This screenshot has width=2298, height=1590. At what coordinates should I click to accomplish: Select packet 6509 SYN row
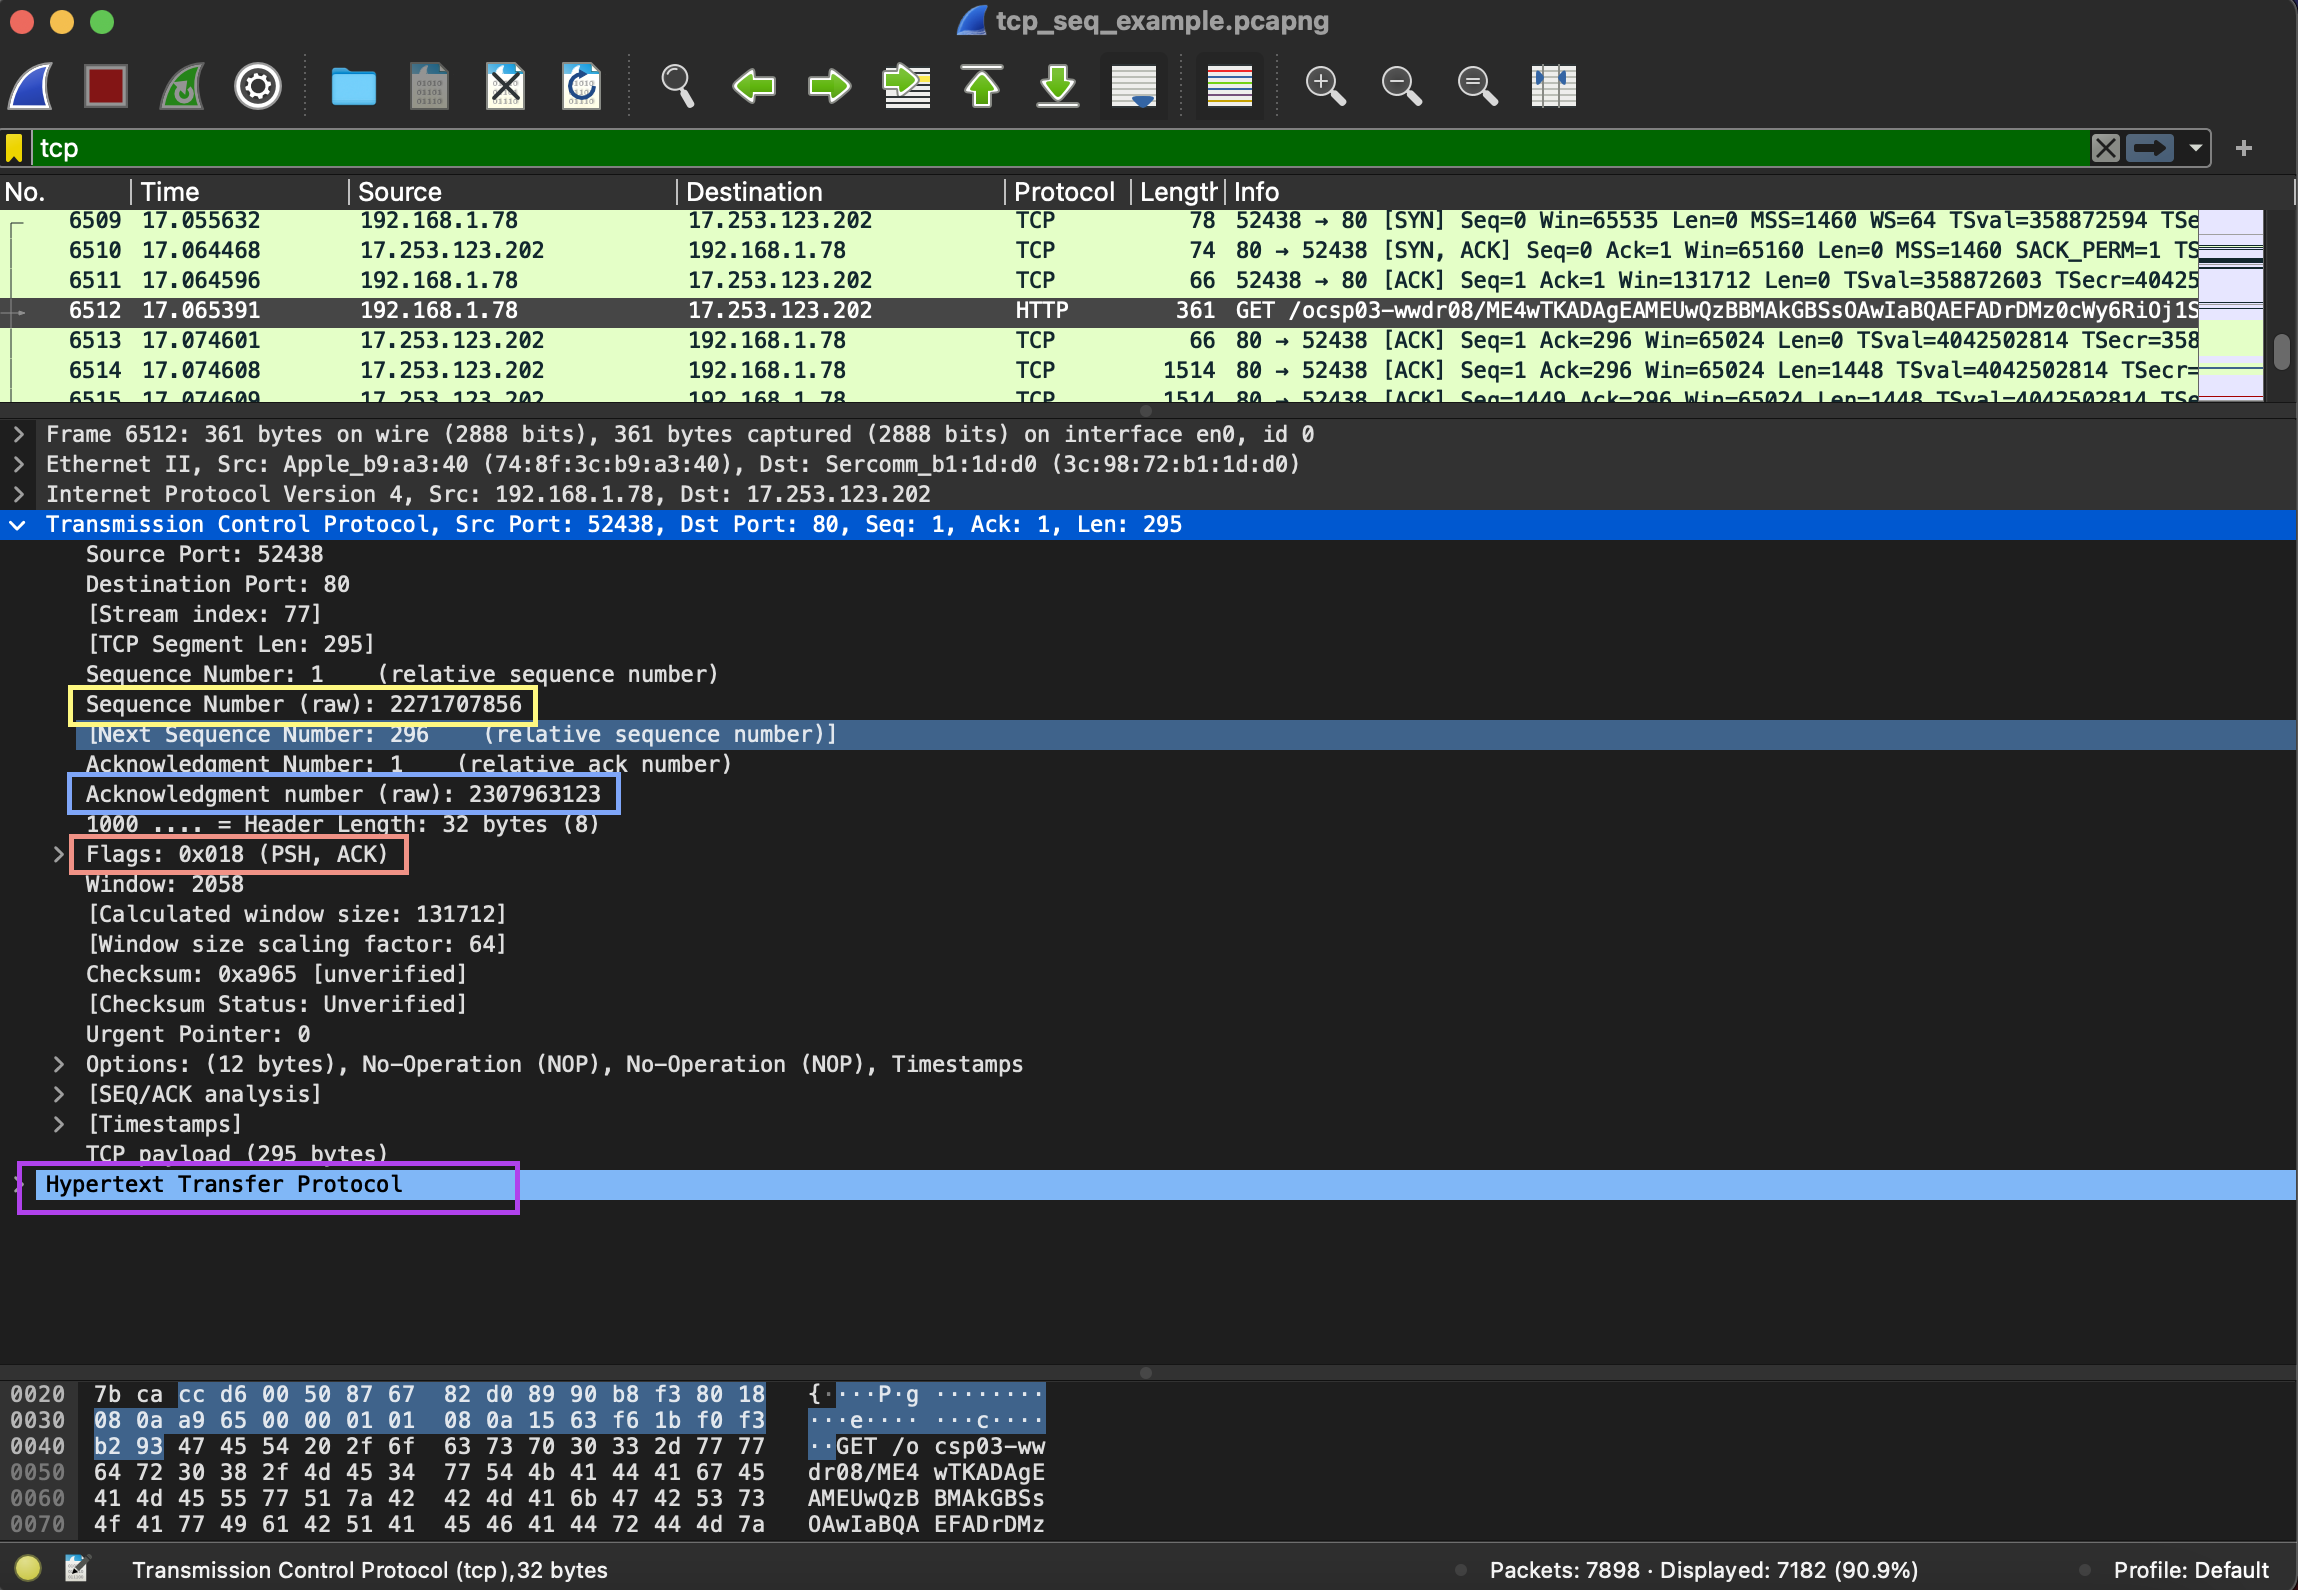click(x=1100, y=220)
